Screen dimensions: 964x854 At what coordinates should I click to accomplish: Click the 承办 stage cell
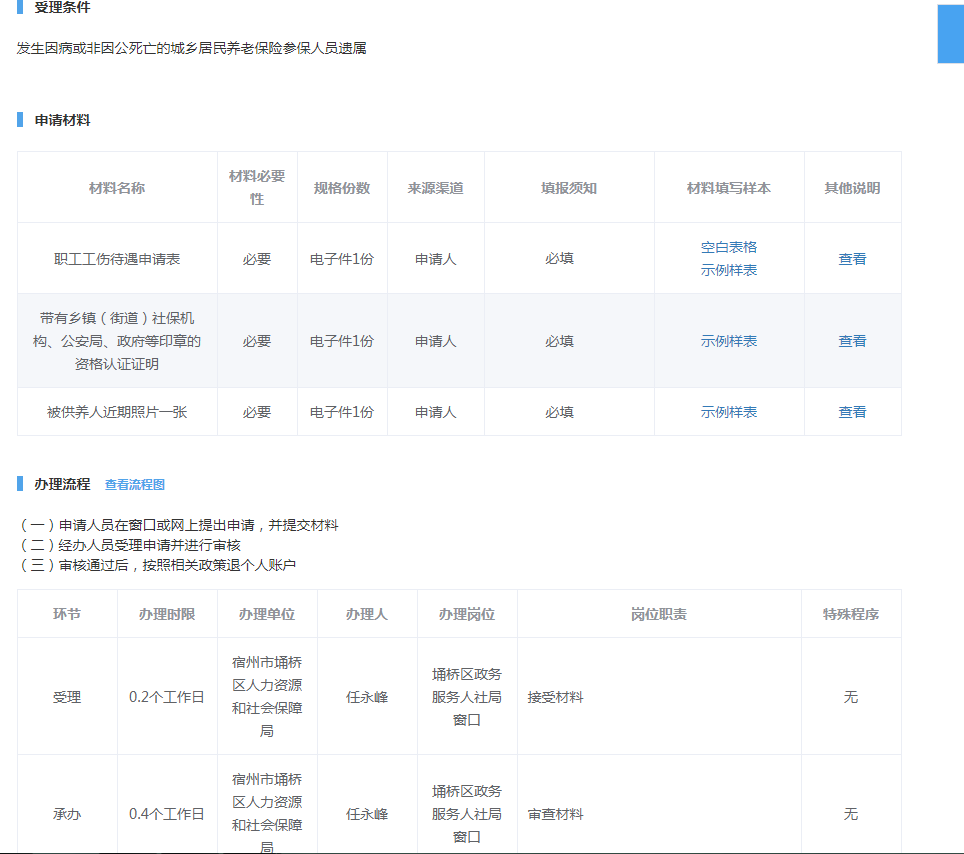67,814
